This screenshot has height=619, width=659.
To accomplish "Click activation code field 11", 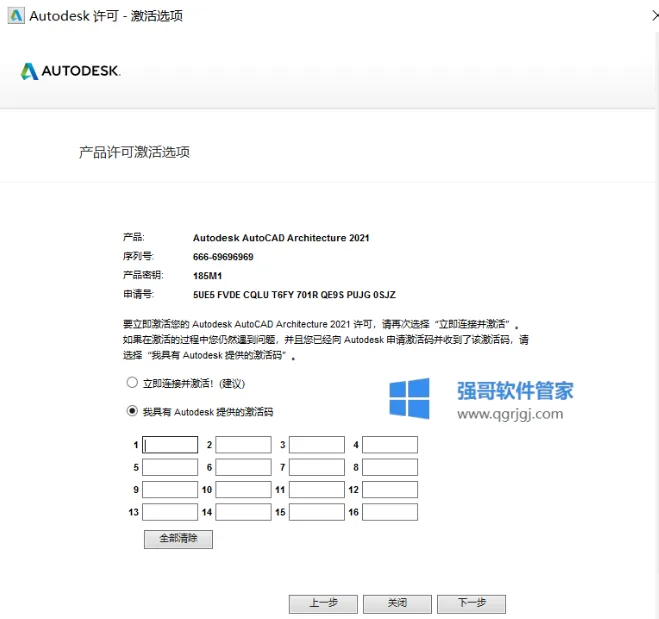I will click(317, 490).
